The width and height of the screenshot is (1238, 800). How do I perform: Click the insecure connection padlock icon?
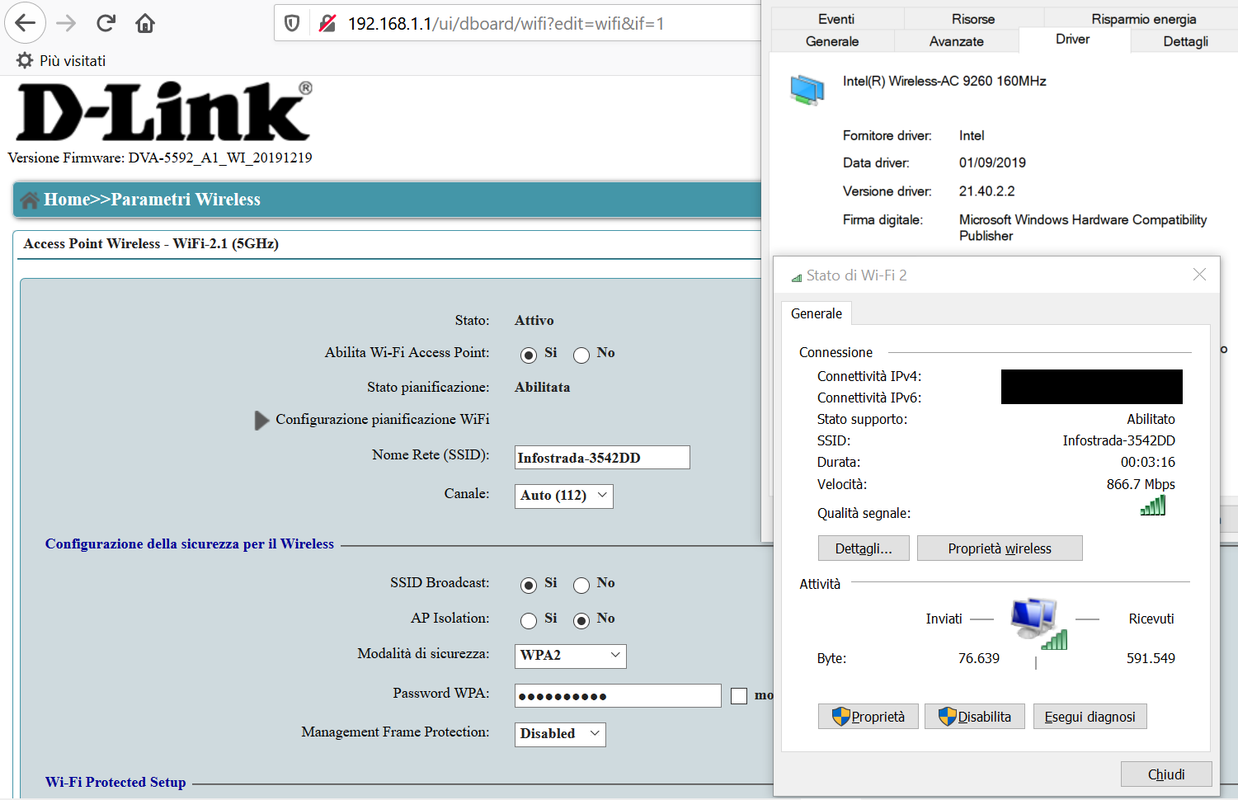pyautogui.click(x=326, y=23)
